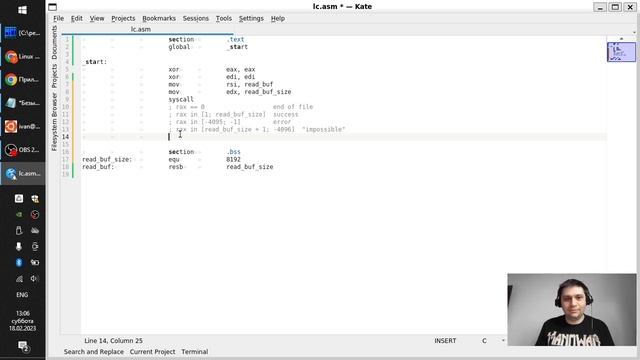The image size is (640, 360).
Task: Open the Current Project panel
Action: point(152,351)
